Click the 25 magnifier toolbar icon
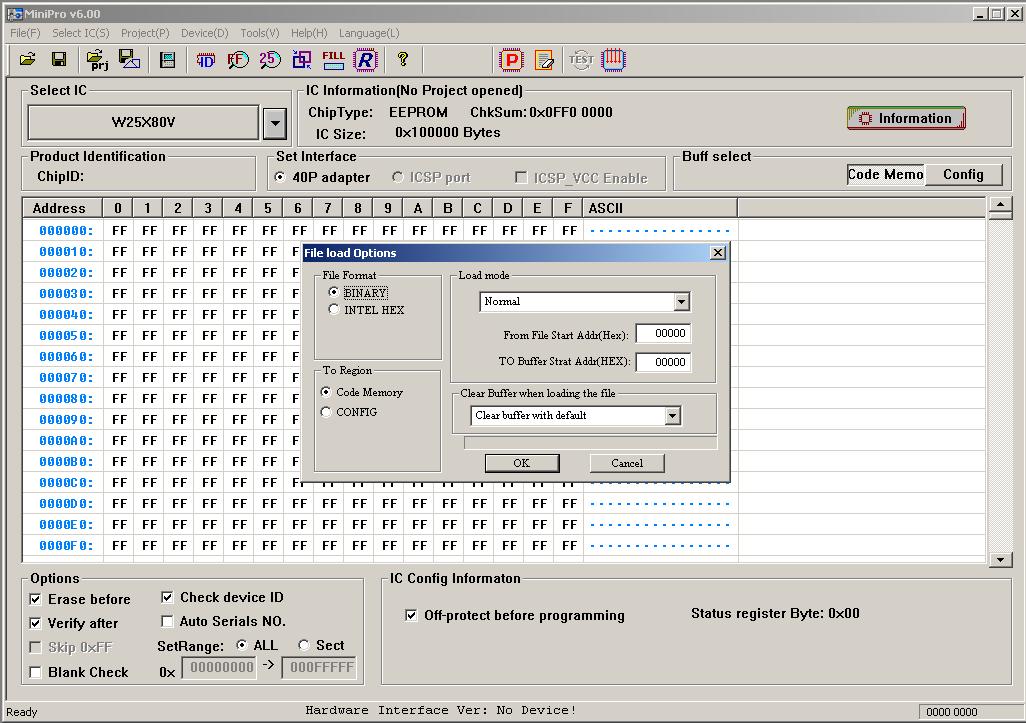The height and width of the screenshot is (723, 1026). click(270, 60)
